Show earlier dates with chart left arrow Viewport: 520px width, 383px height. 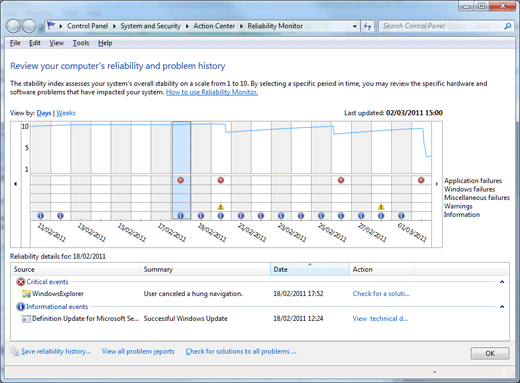pyautogui.click(x=15, y=184)
